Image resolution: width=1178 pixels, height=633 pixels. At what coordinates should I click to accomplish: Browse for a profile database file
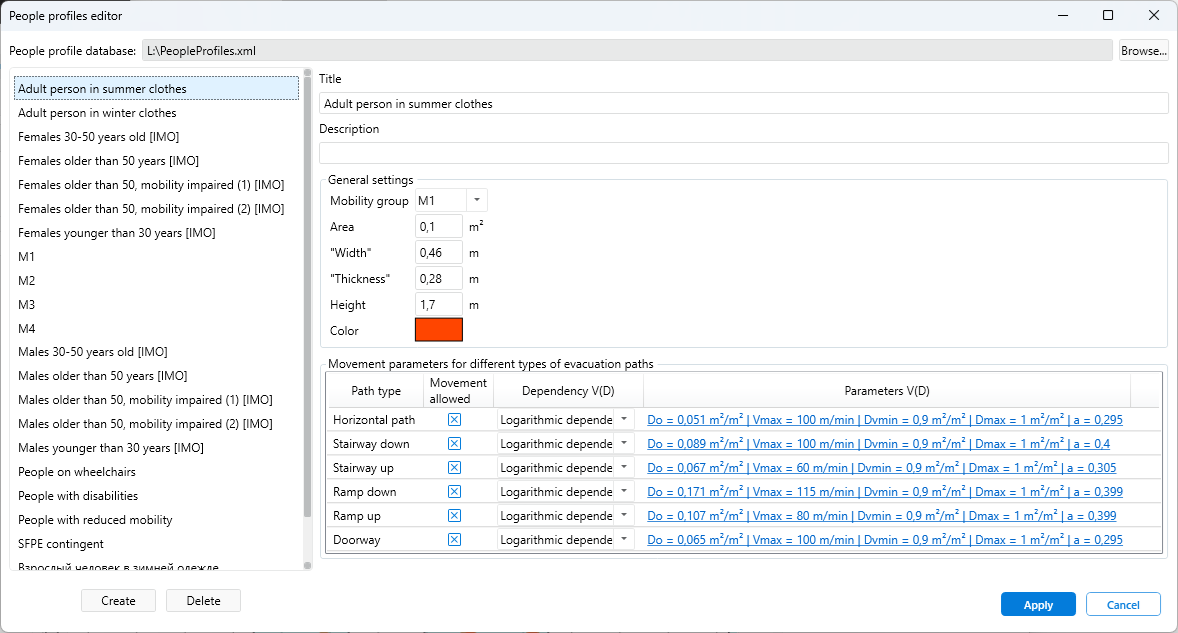[x=1143, y=49]
